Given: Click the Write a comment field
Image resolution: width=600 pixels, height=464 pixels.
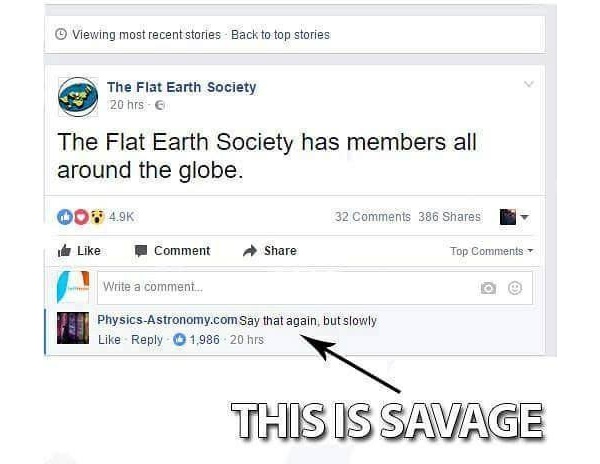Looking at the screenshot, I should (x=315, y=288).
